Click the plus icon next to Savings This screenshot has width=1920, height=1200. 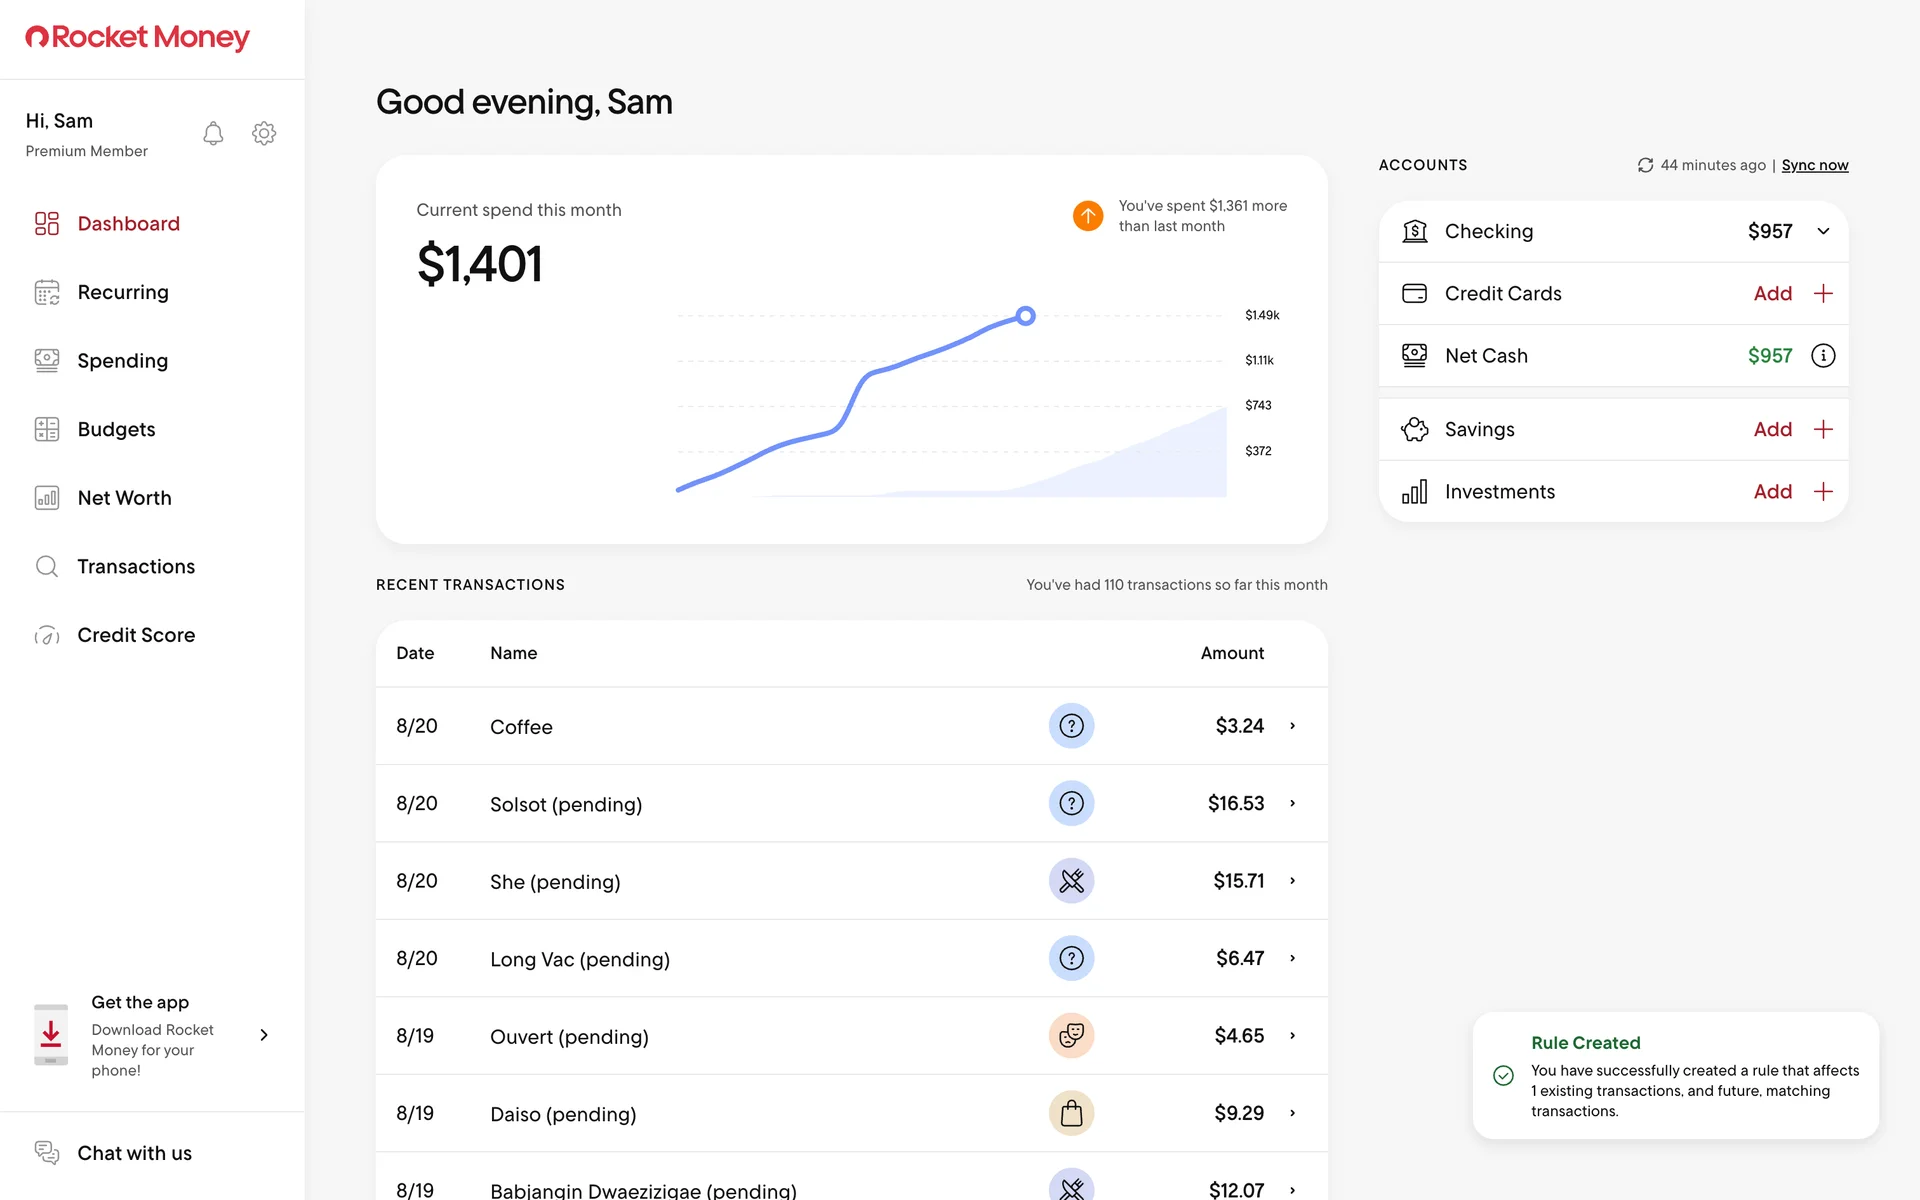click(1823, 429)
